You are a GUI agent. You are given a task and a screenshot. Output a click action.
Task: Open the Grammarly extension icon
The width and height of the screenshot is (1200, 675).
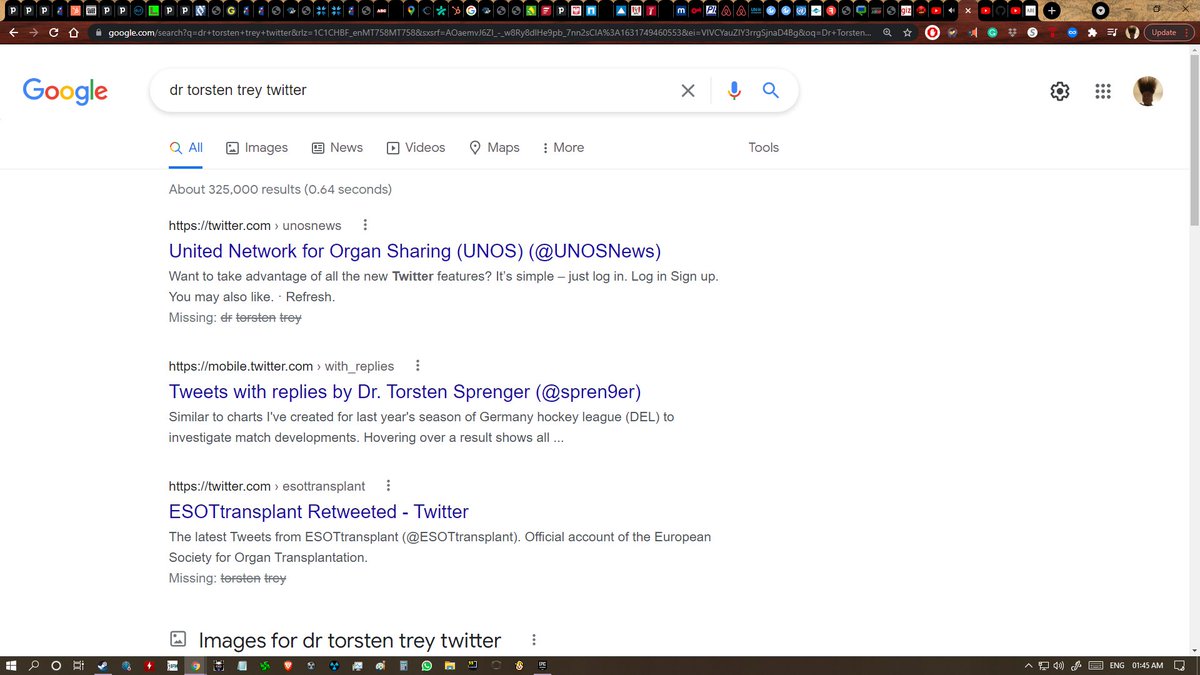992,32
